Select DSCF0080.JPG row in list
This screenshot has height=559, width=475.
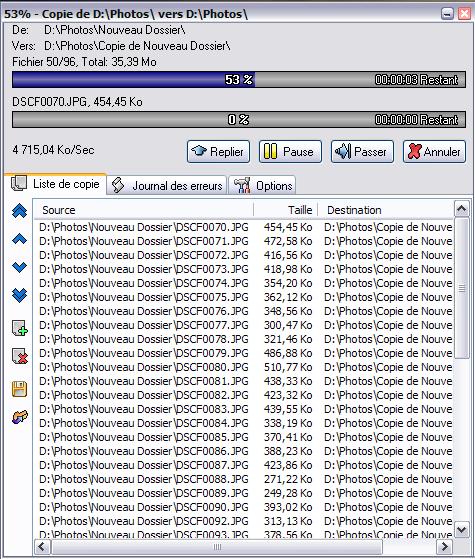click(x=244, y=367)
